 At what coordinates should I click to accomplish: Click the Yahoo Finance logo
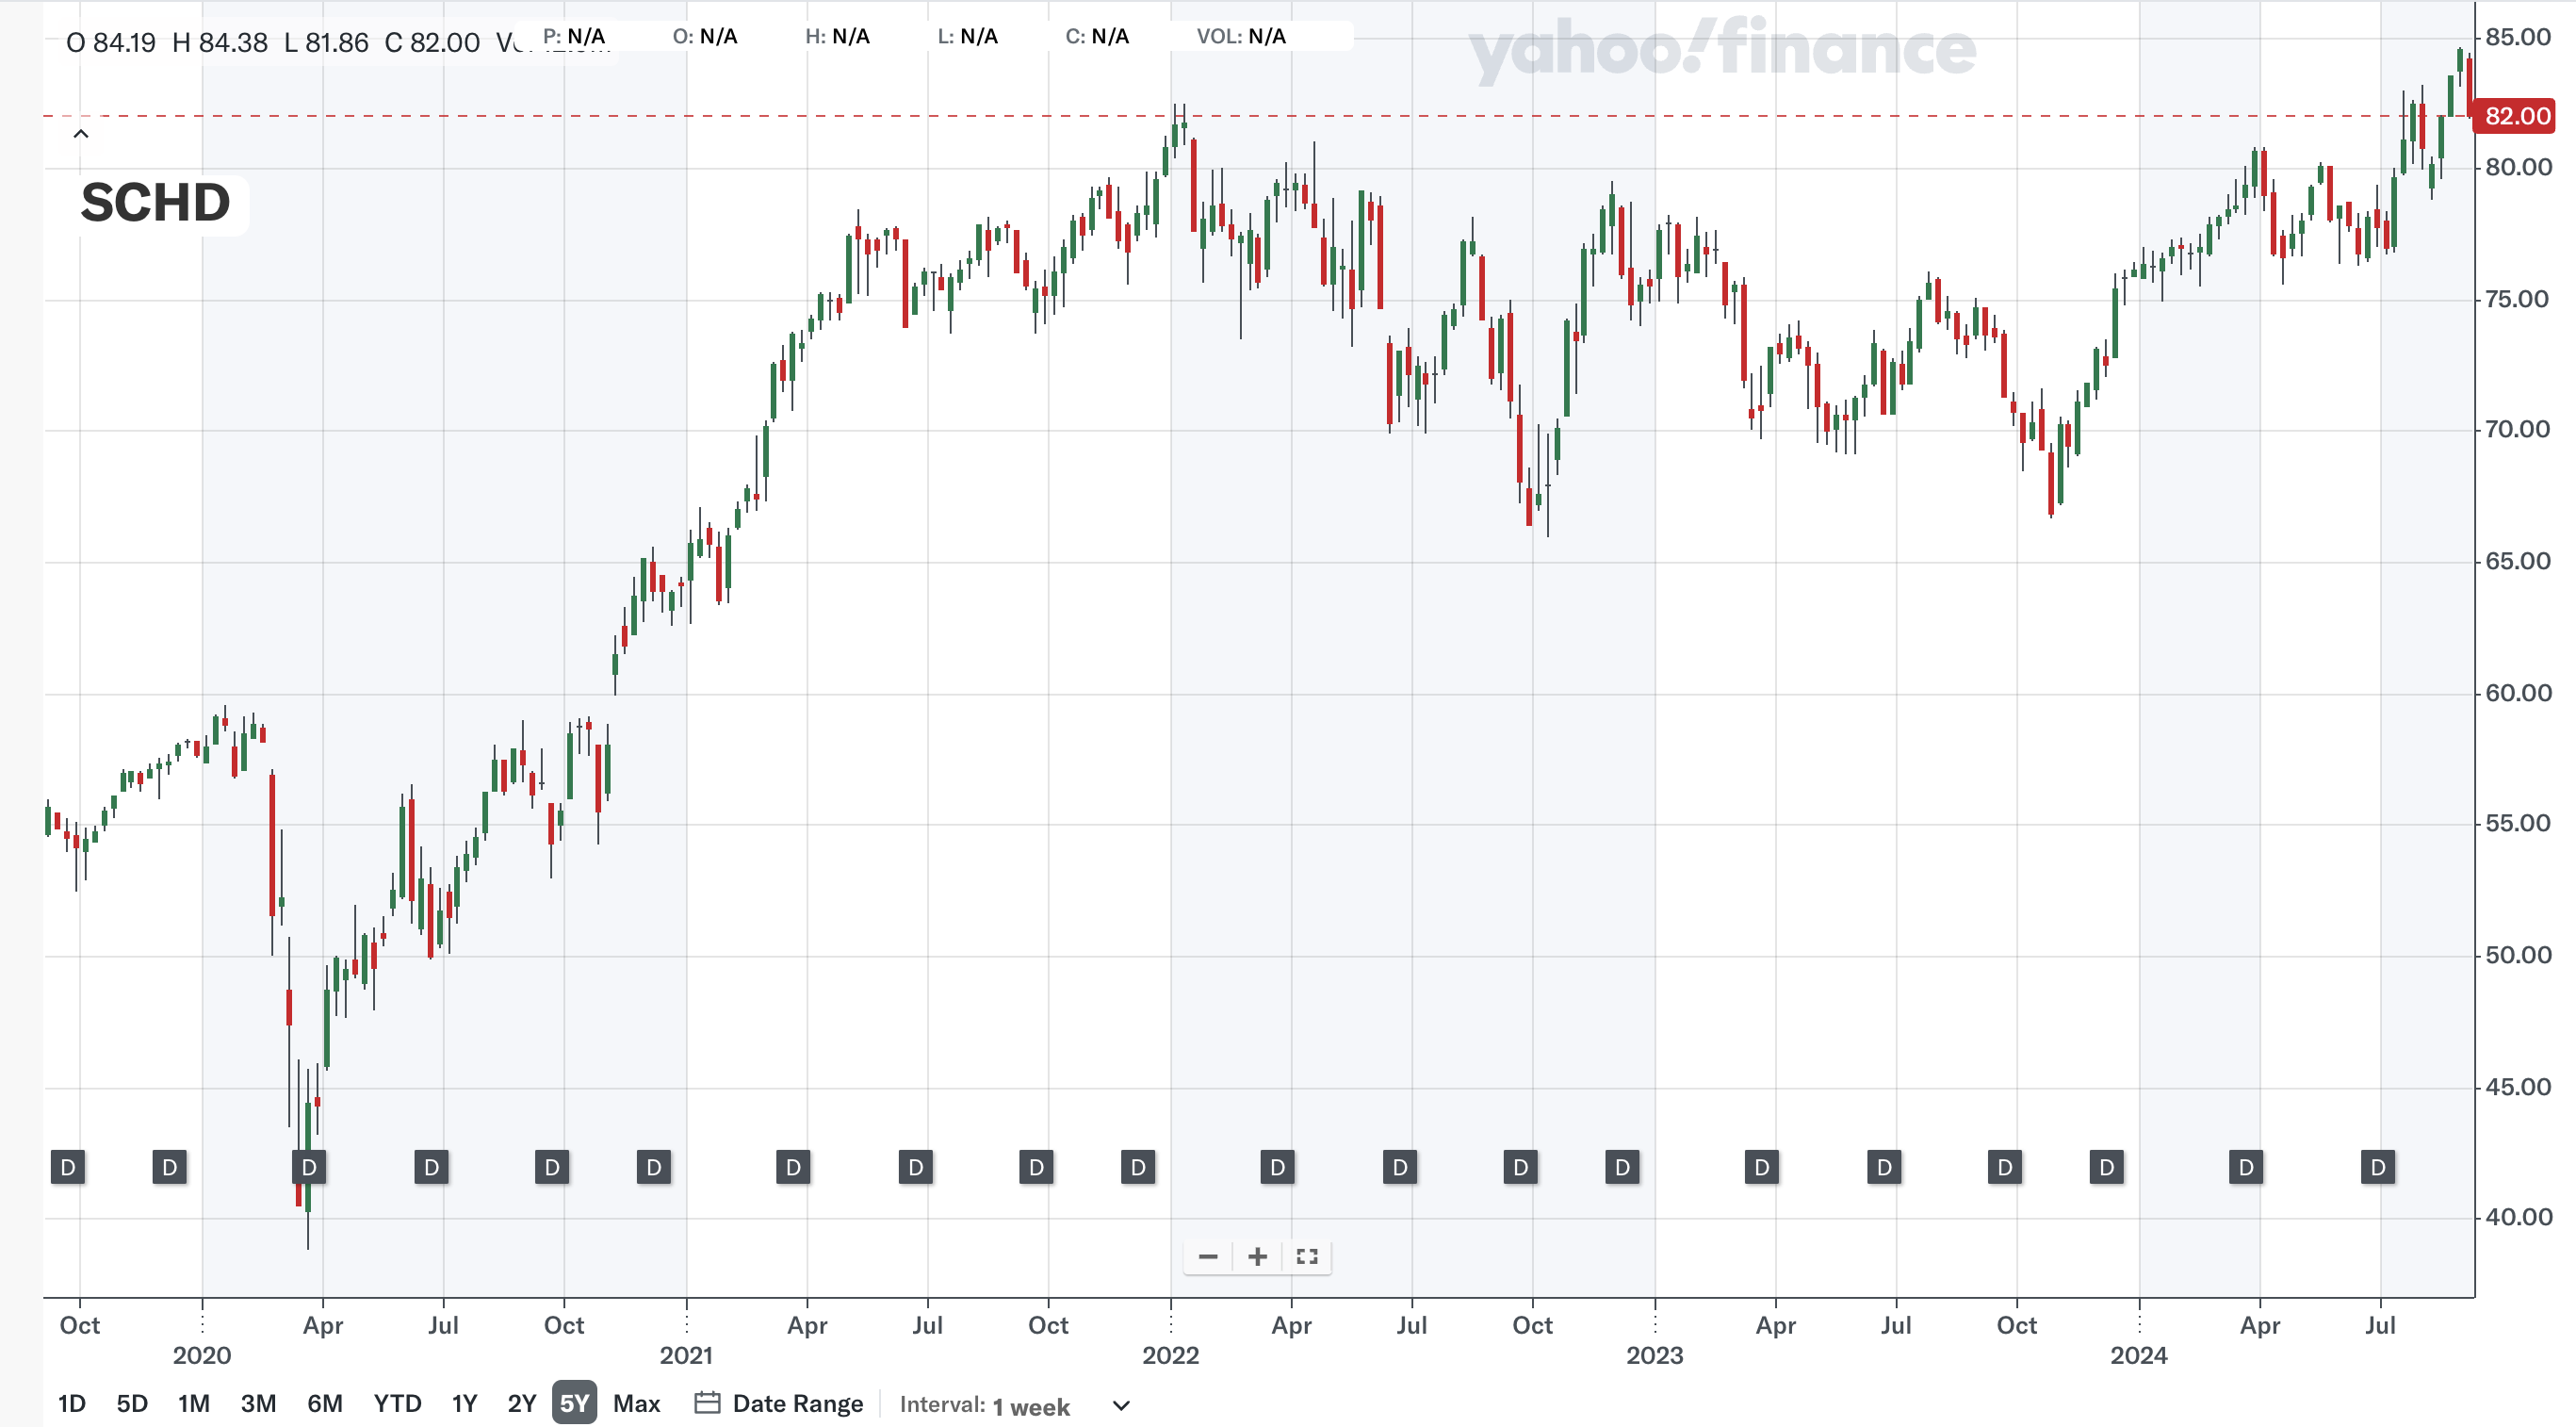pos(1720,50)
